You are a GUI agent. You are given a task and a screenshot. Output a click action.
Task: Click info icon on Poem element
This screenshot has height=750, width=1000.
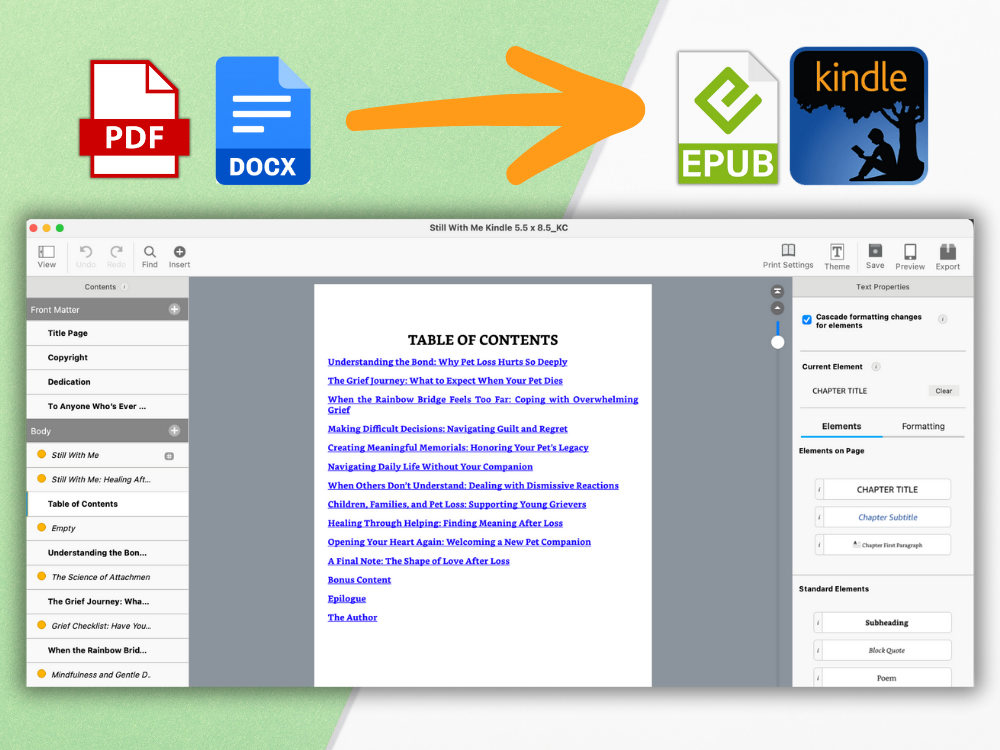pyautogui.click(x=818, y=677)
